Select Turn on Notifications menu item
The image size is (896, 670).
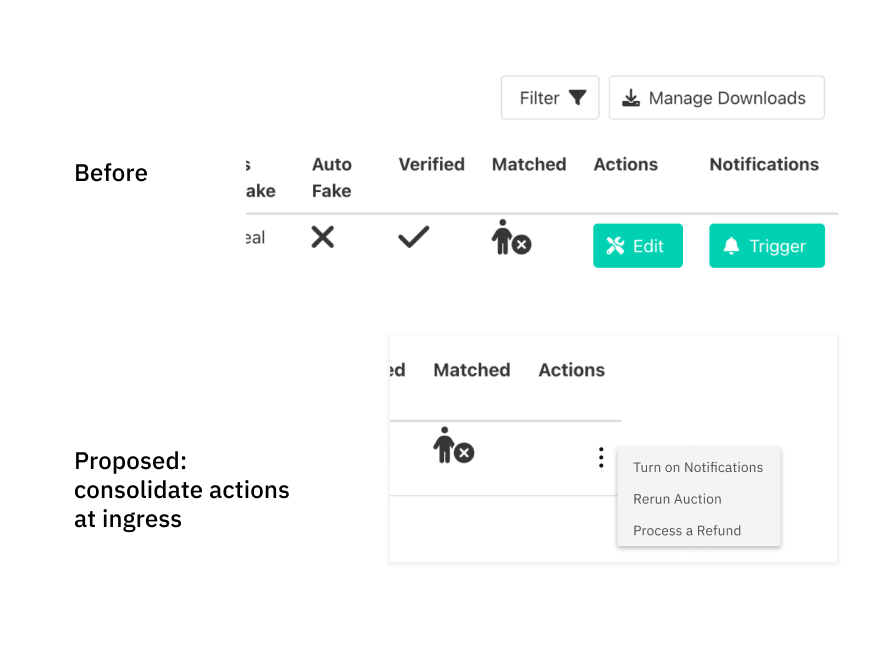tap(698, 467)
